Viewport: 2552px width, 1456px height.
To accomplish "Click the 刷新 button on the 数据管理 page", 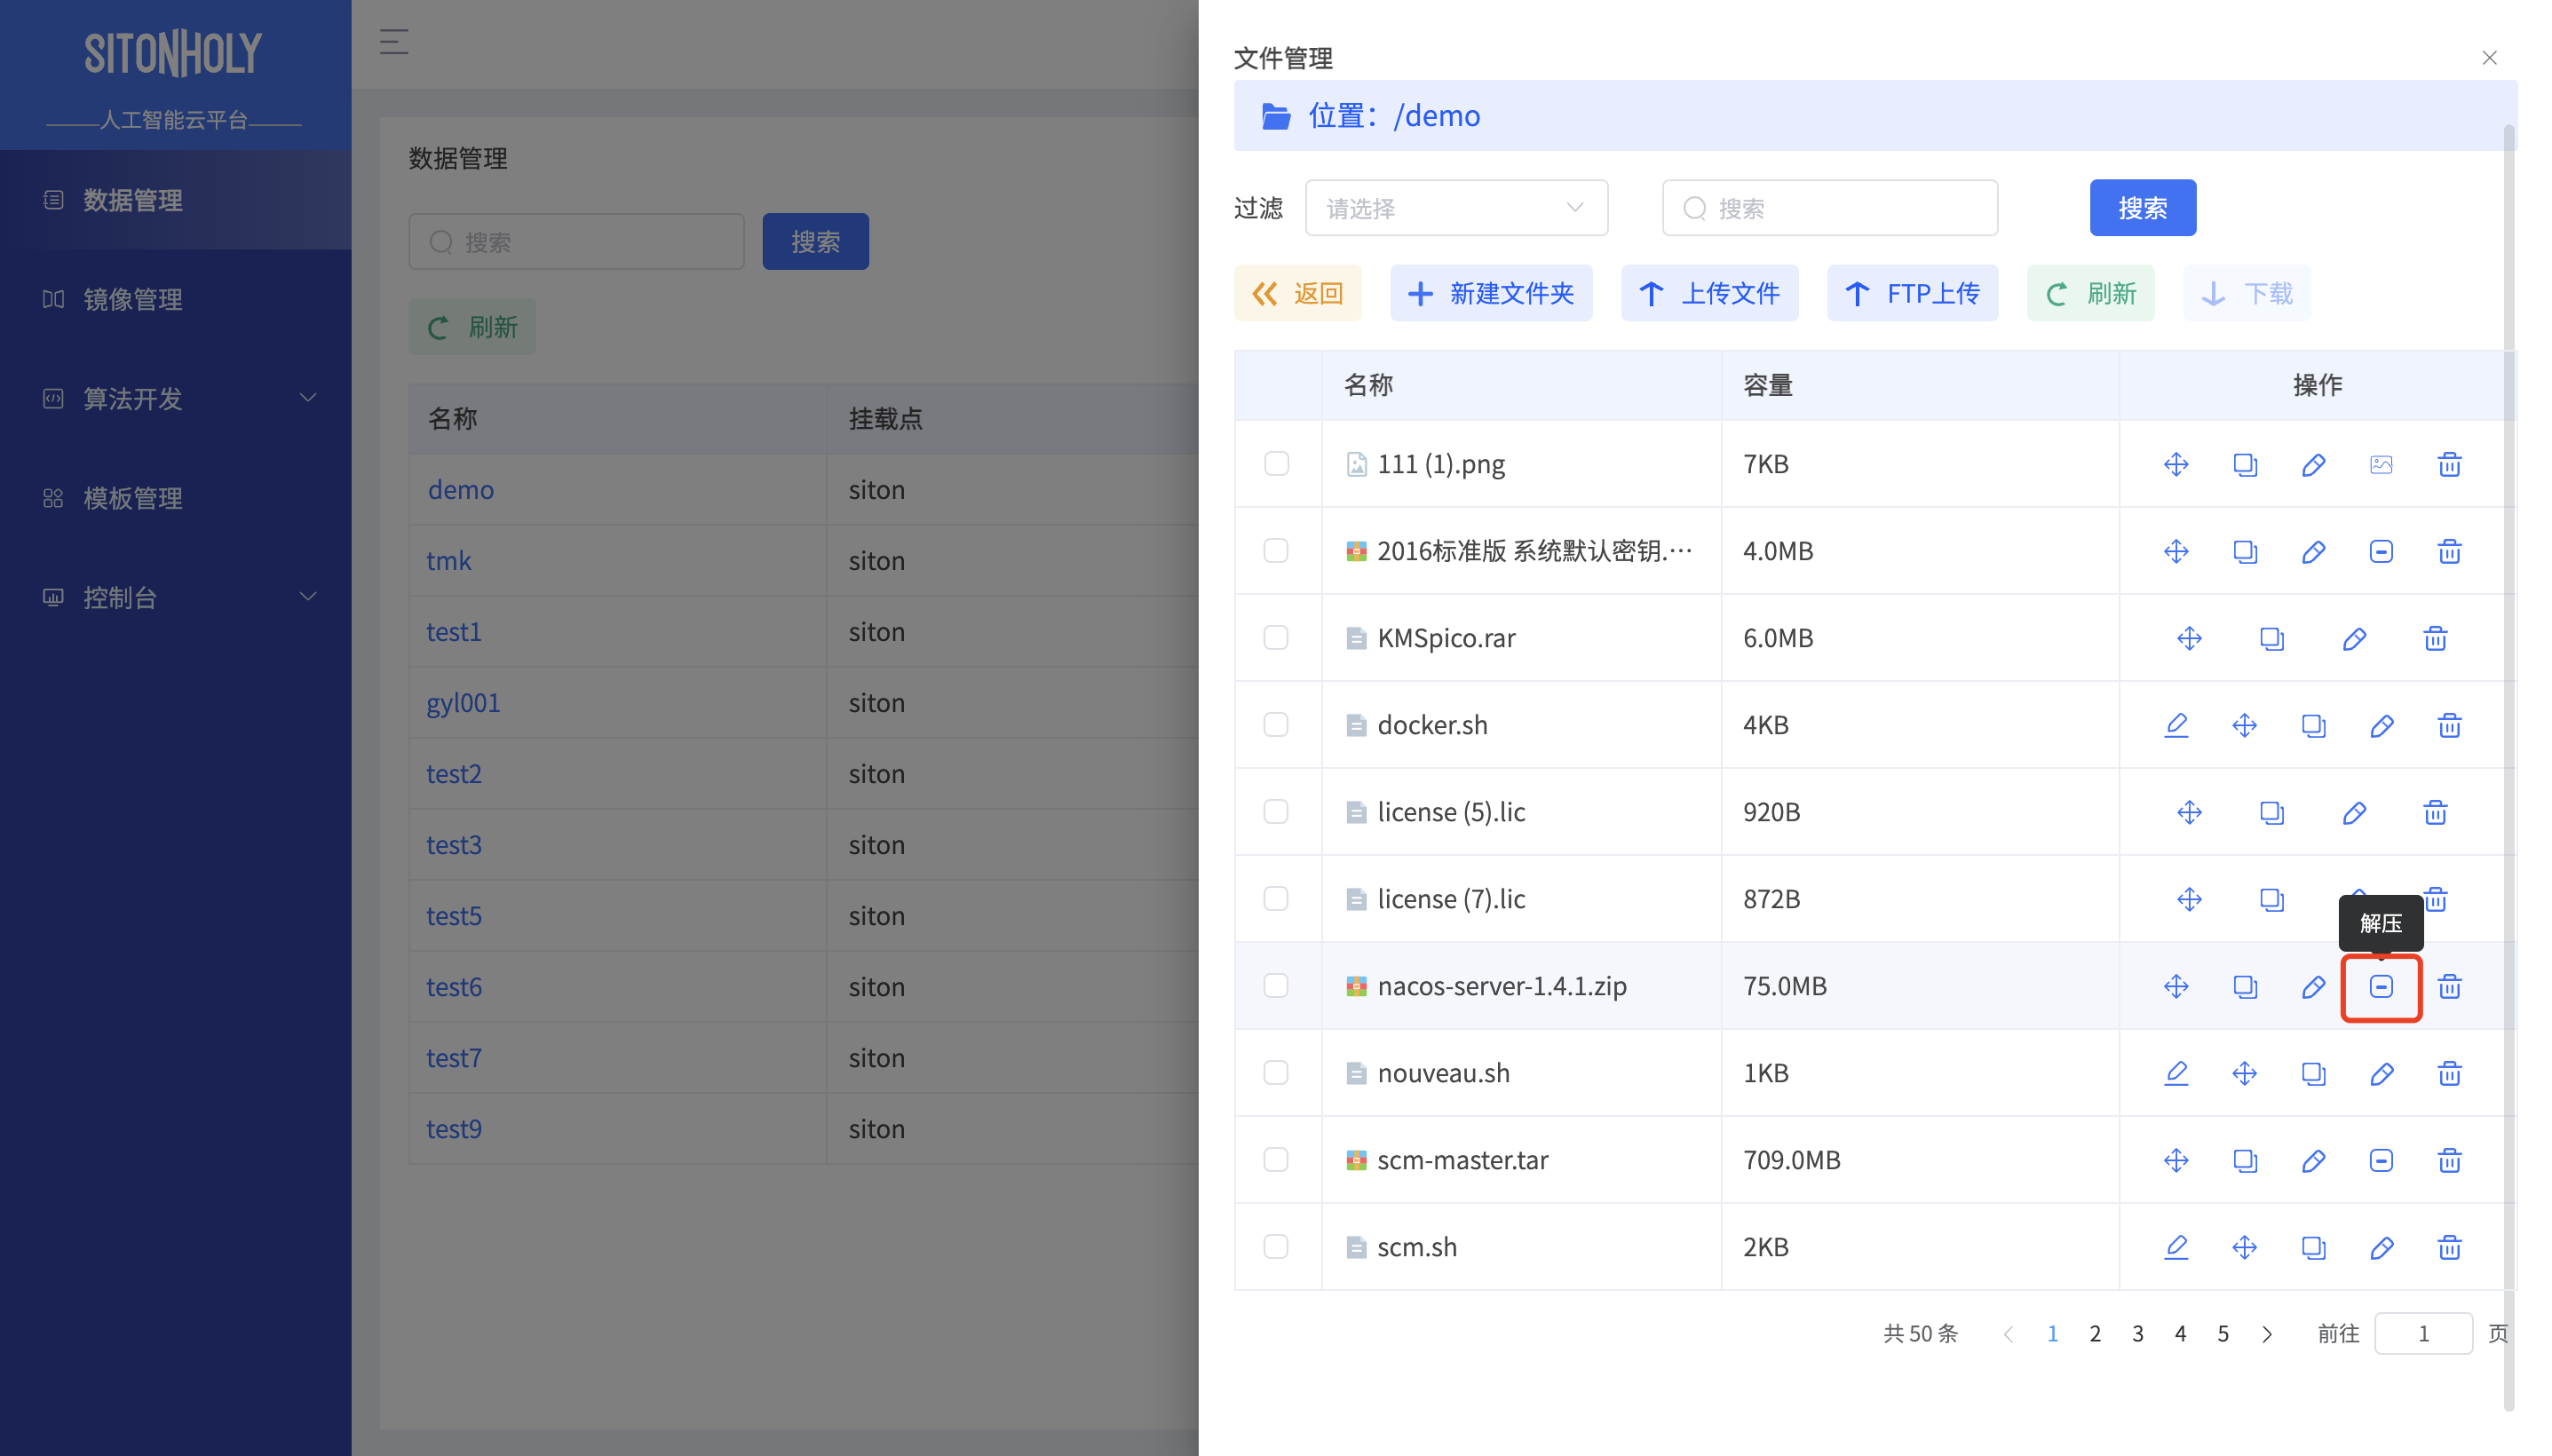I will tap(472, 327).
